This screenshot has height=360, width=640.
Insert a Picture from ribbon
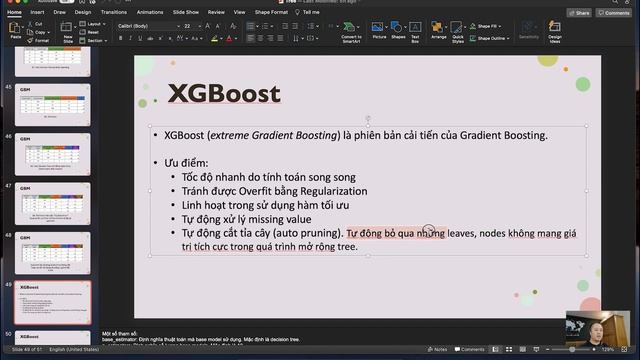coord(379,30)
